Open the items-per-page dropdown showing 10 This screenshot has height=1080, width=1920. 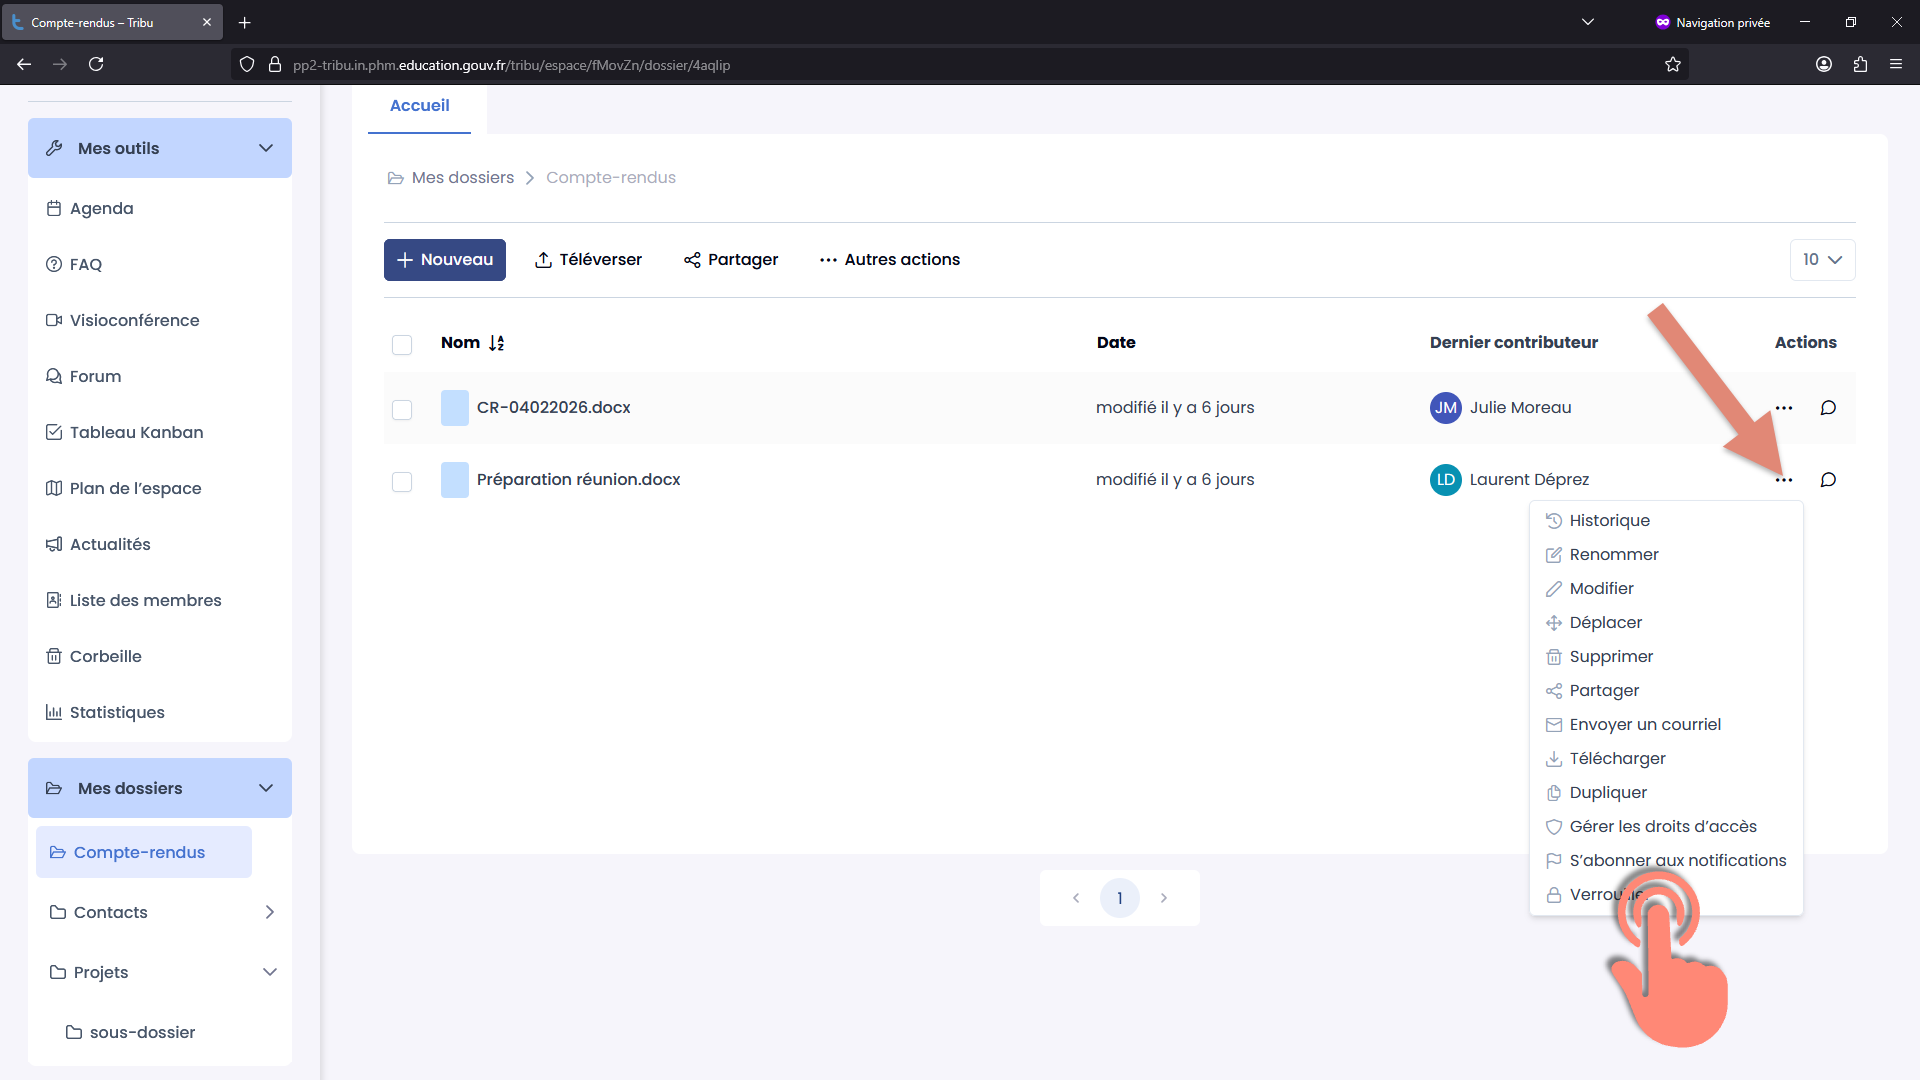[1822, 260]
